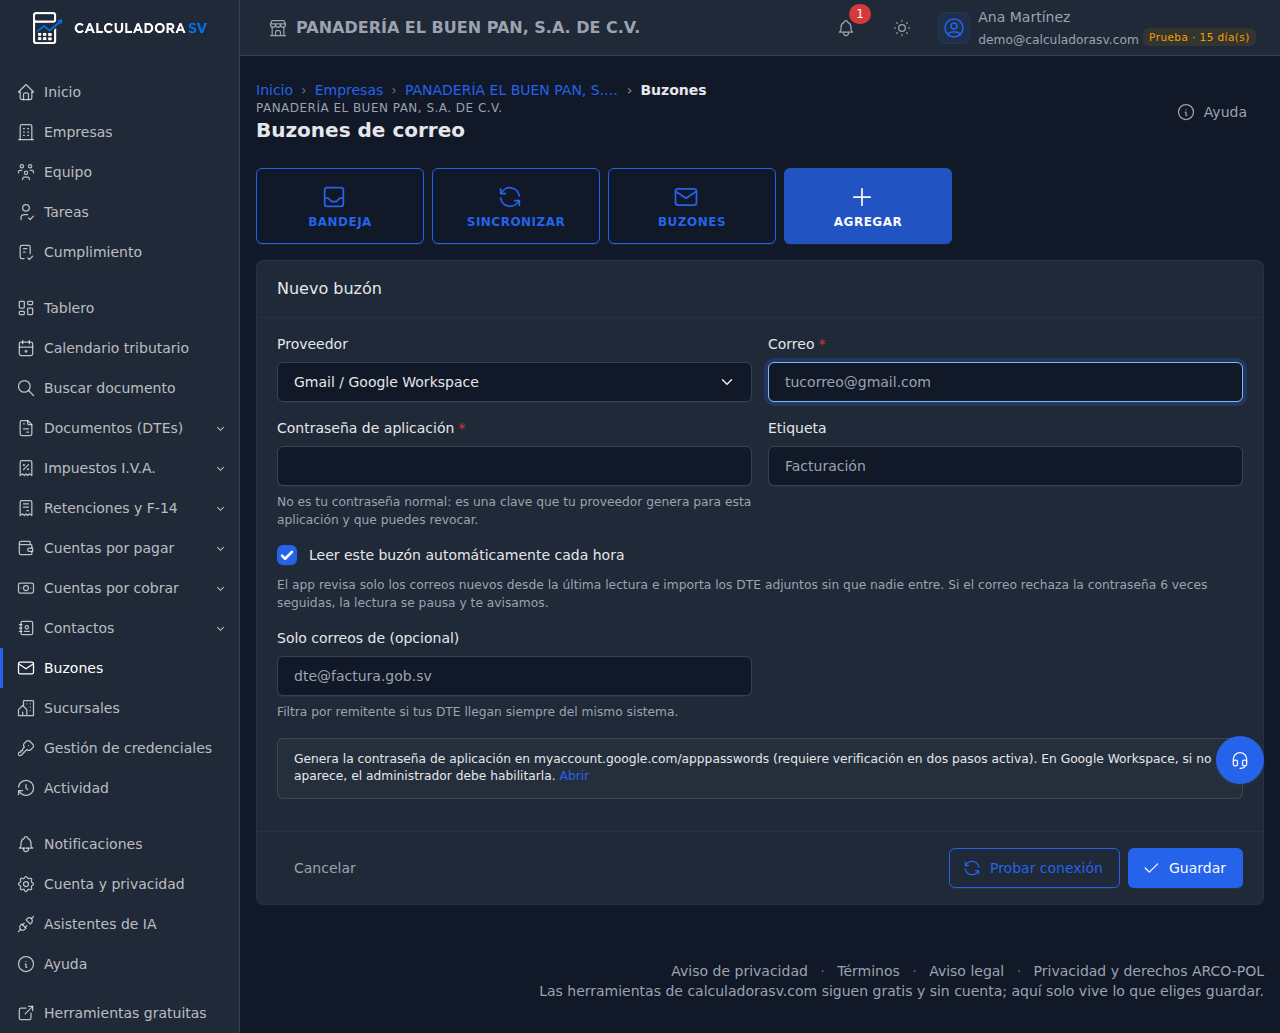
Task: Open Gestión de credenciales
Action: click(120, 748)
